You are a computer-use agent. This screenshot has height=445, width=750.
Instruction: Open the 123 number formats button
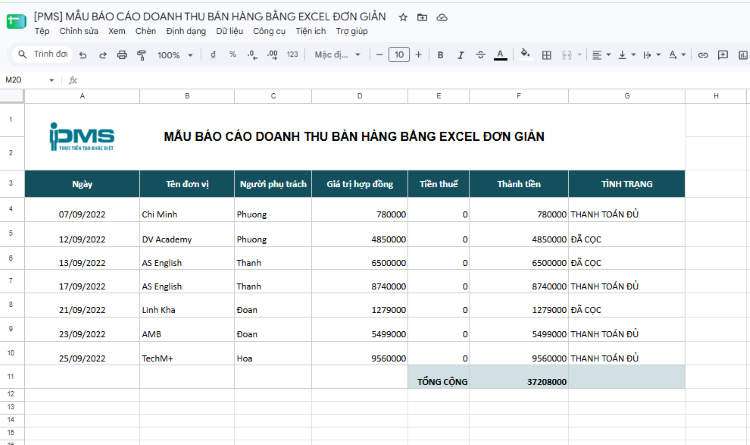(292, 55)
